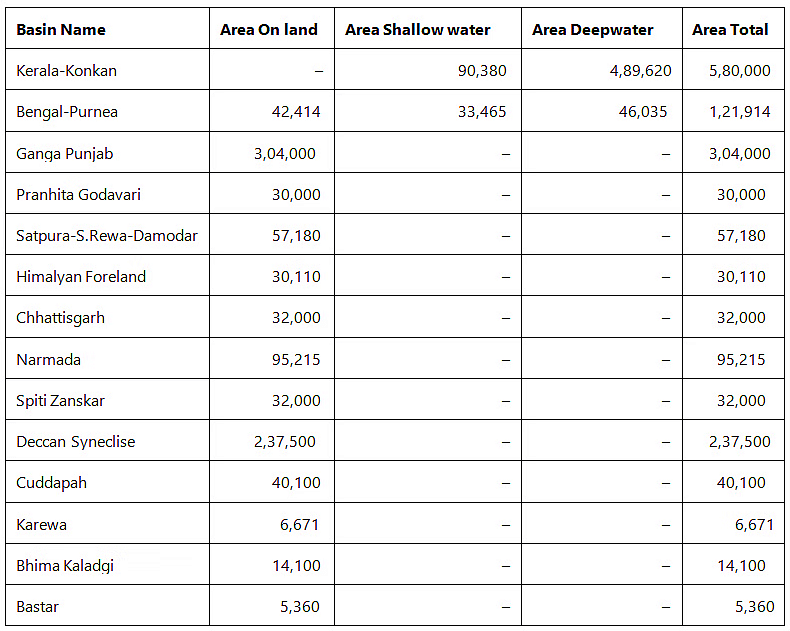Select the Ganga Punjab basin cell

(x=65, y=153)
